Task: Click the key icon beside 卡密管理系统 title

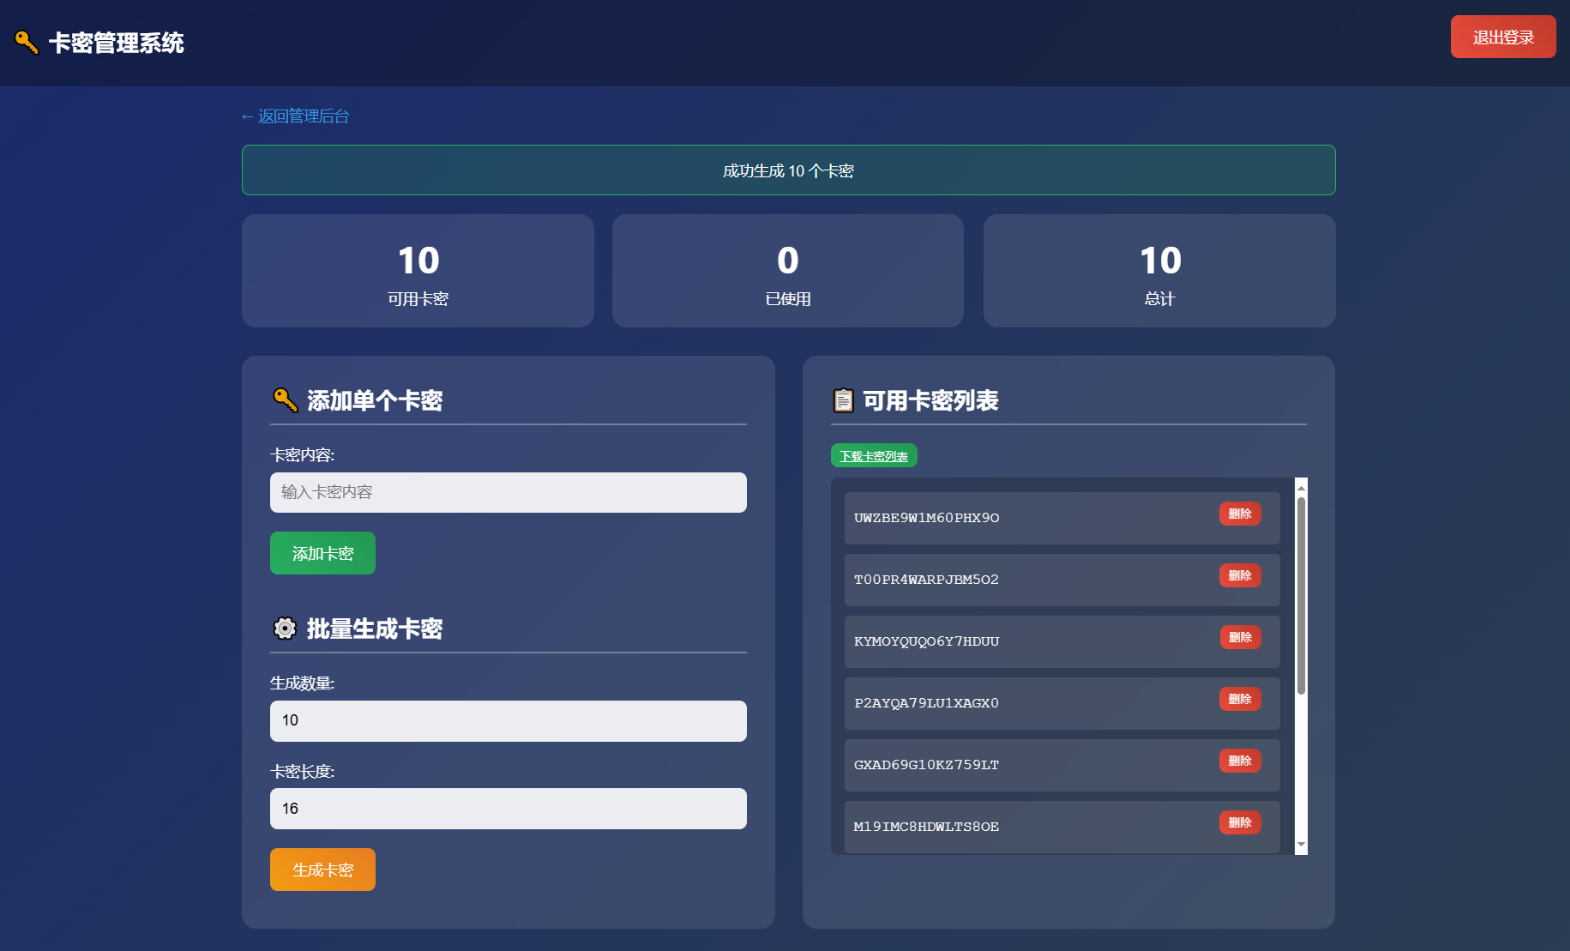Action: click(x=27, y=42)
